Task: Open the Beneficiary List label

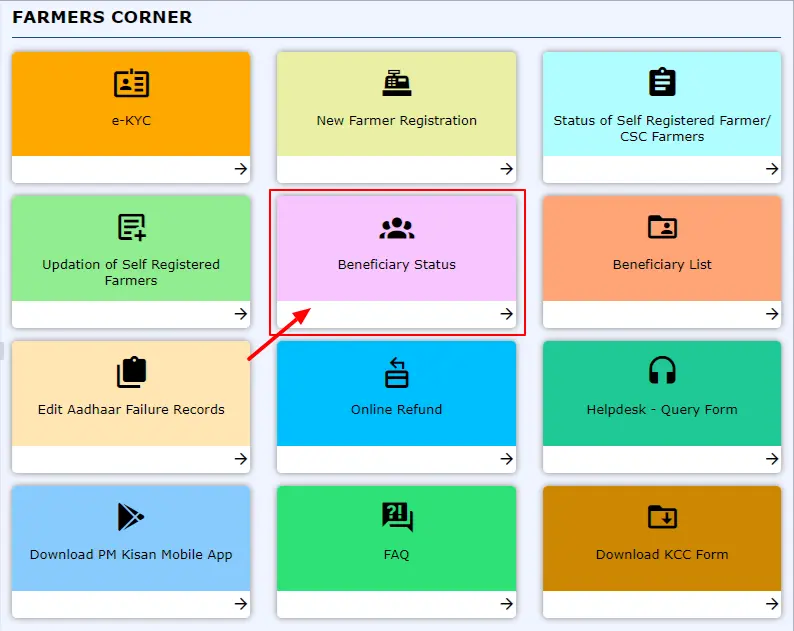Action: click(x=662, y=264)
